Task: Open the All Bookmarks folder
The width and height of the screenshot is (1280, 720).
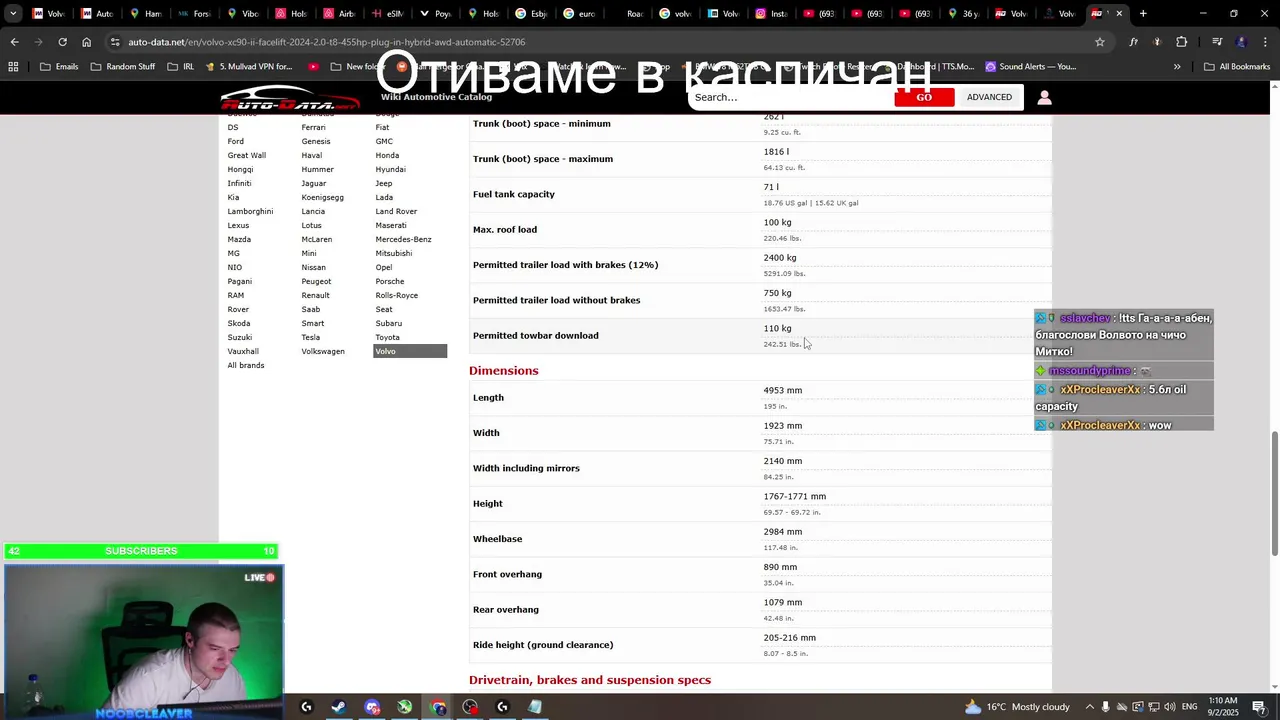Action: (1237, 67)
